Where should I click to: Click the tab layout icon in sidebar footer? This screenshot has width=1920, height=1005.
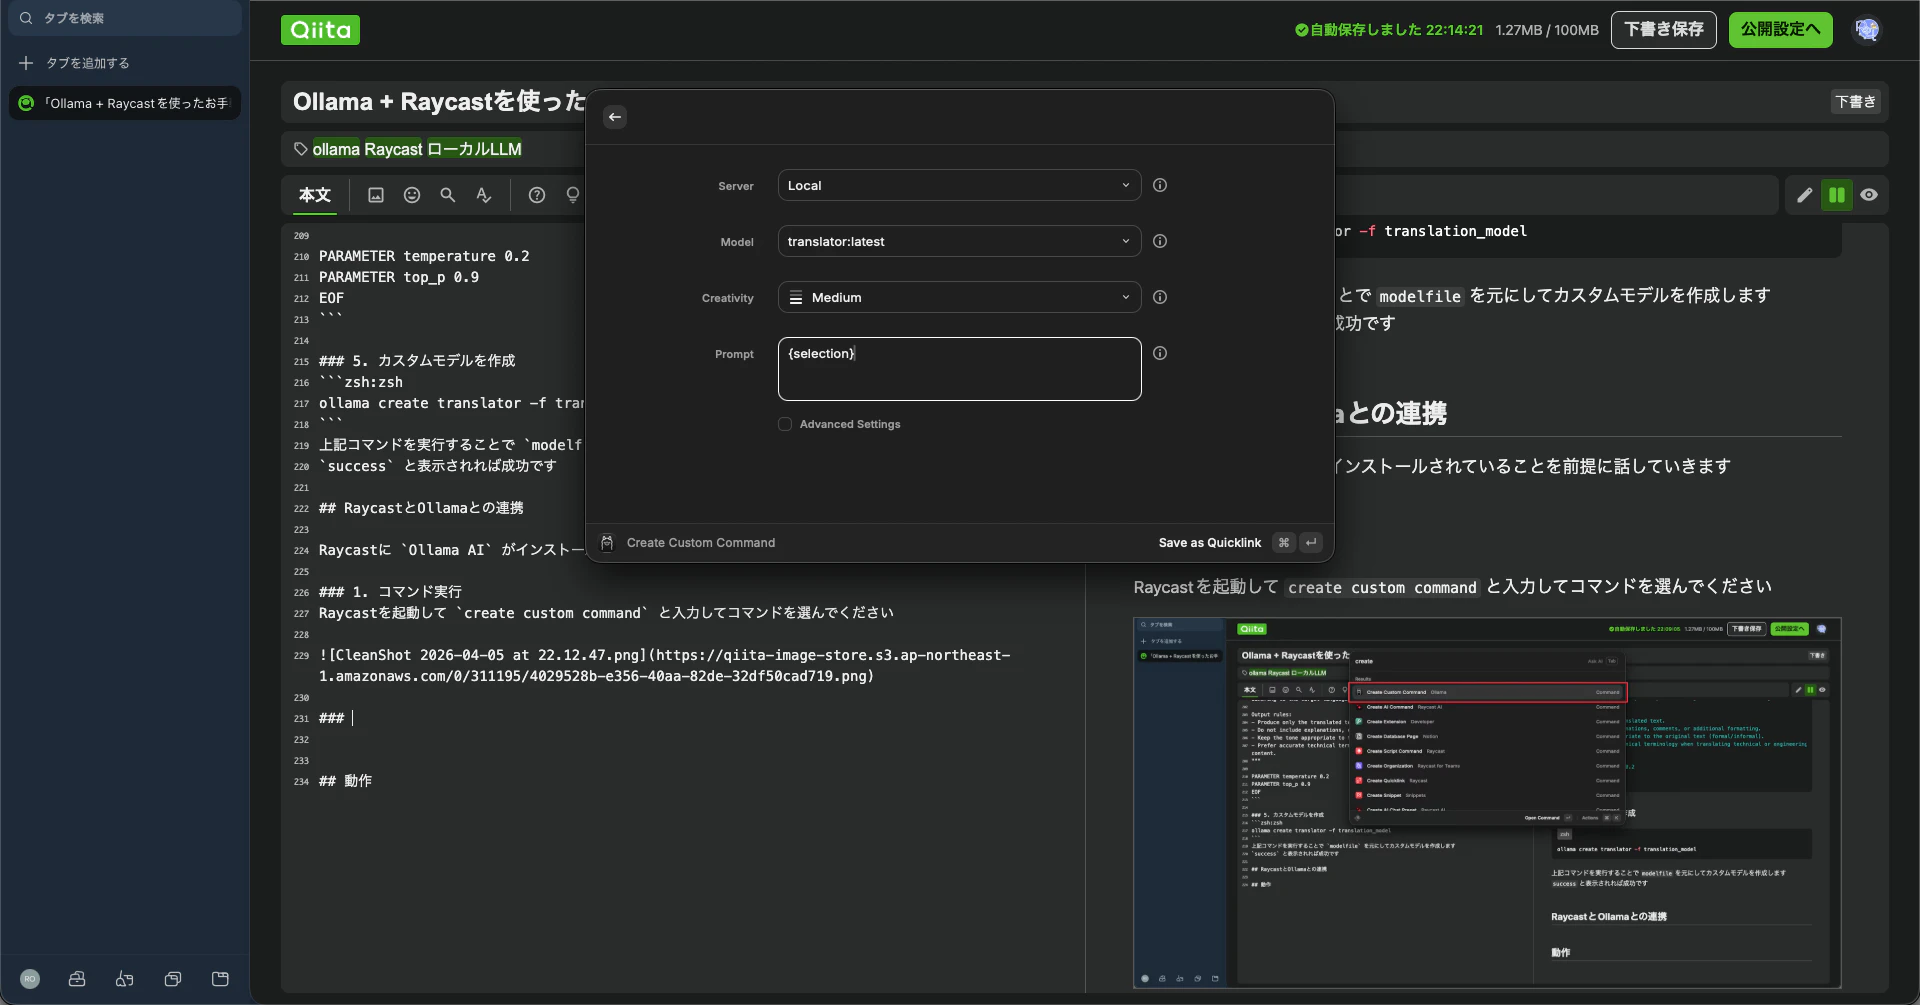221,979
